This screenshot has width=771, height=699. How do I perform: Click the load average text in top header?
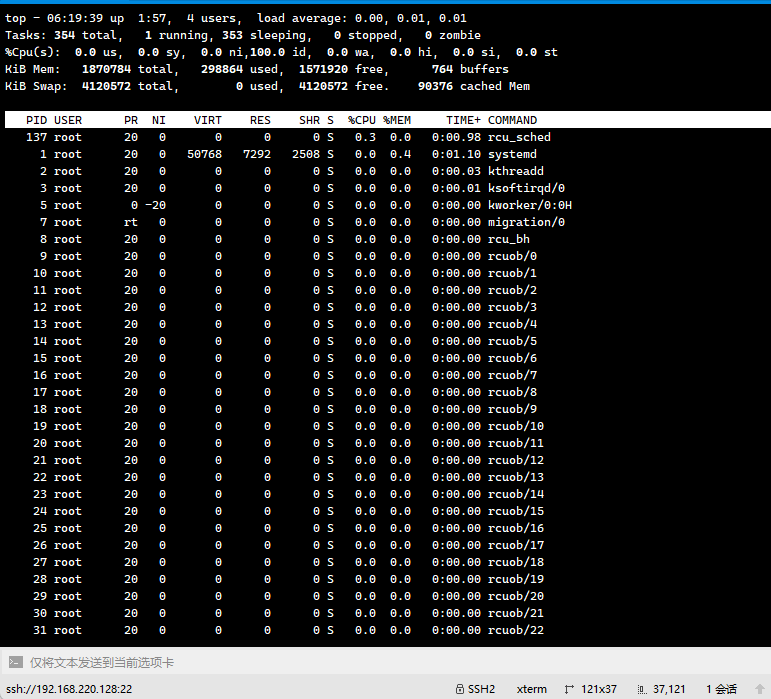(x=362, y=18)
